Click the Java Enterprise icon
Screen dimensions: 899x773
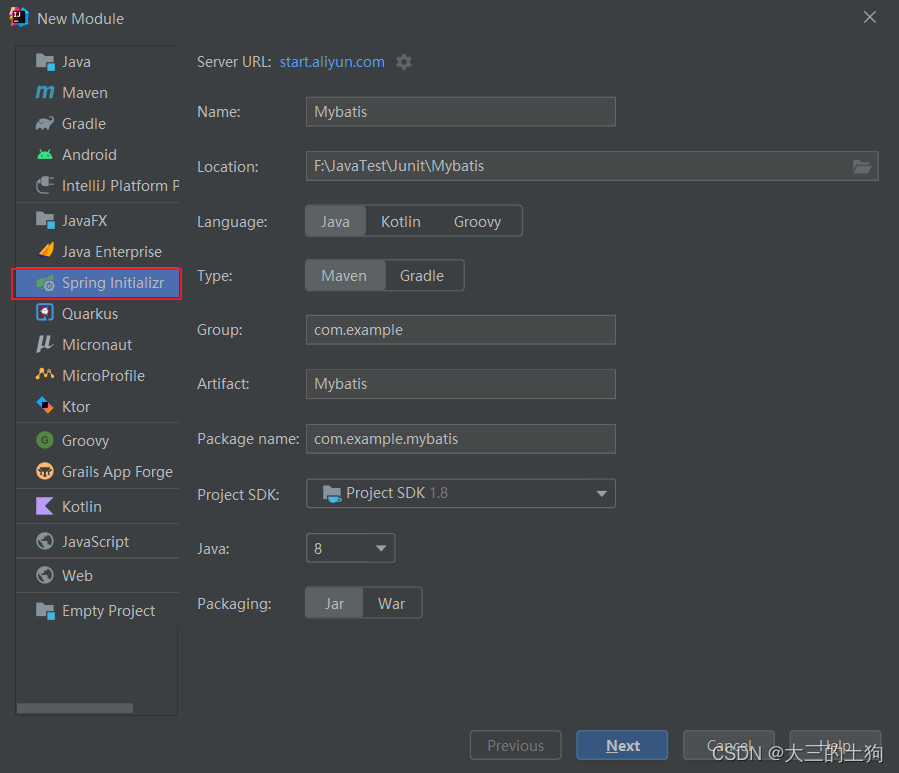[x=46, y=251]
